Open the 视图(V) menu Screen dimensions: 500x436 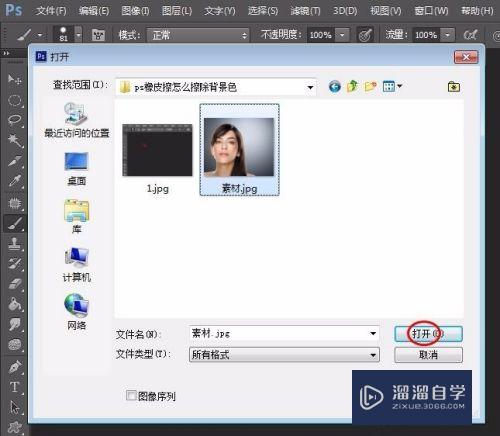386,11
